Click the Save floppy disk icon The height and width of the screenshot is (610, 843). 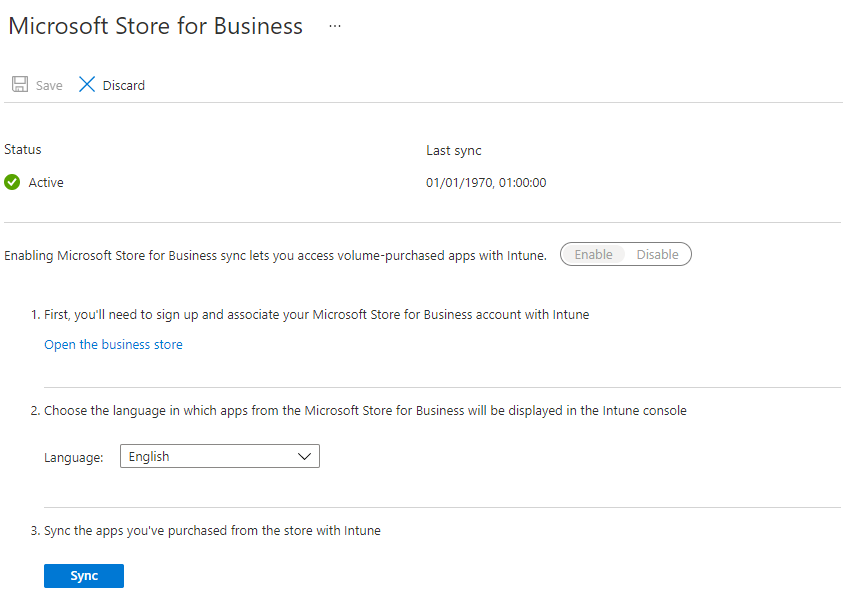20,84
